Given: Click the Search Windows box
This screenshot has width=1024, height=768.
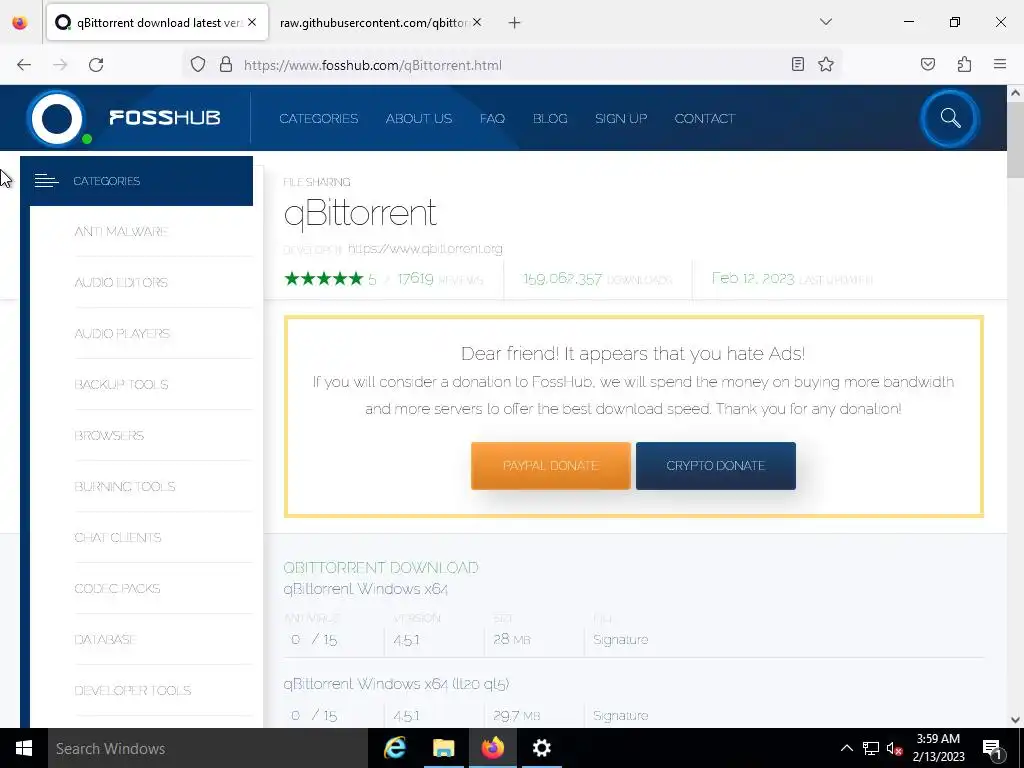Looking at the screenshot, I should click(x=208, y=748).
